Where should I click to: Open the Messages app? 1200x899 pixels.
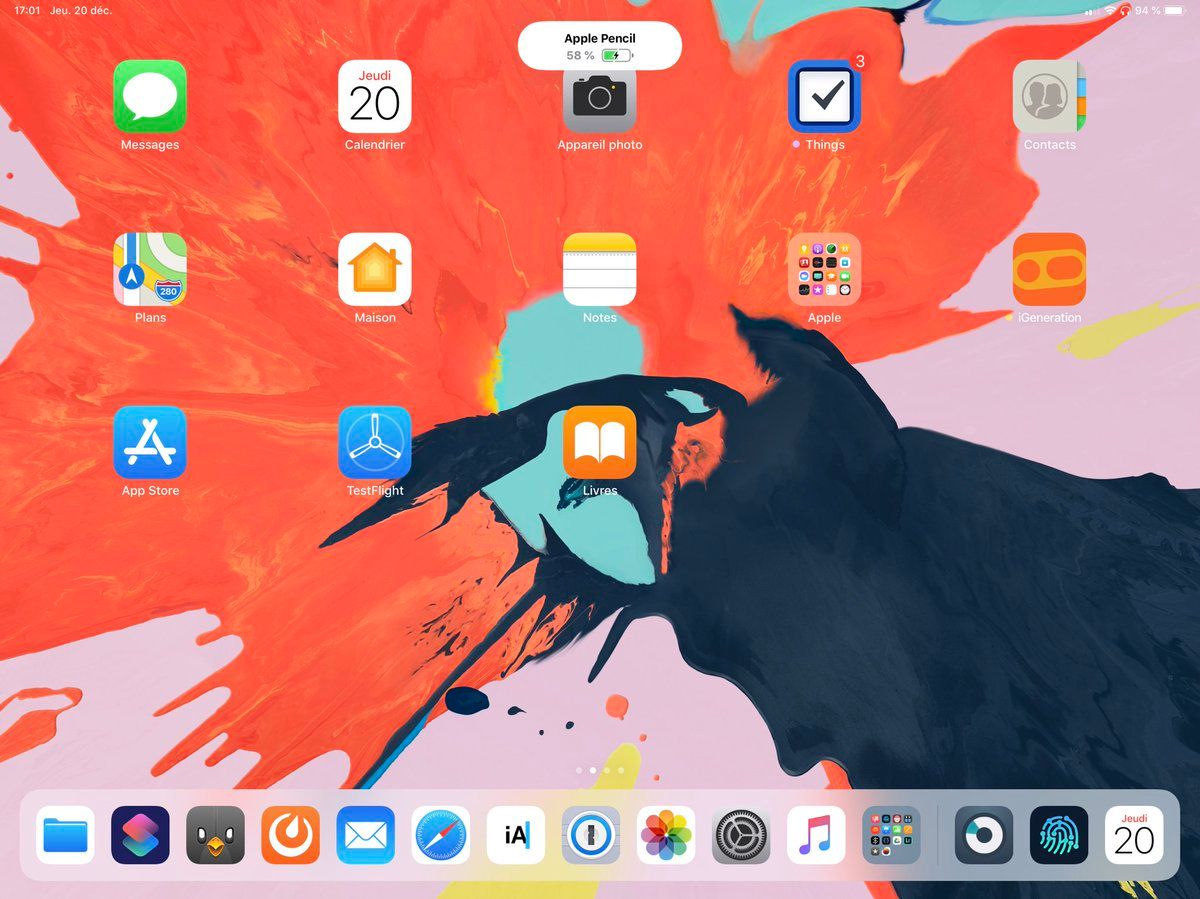[x=150, y=97]
